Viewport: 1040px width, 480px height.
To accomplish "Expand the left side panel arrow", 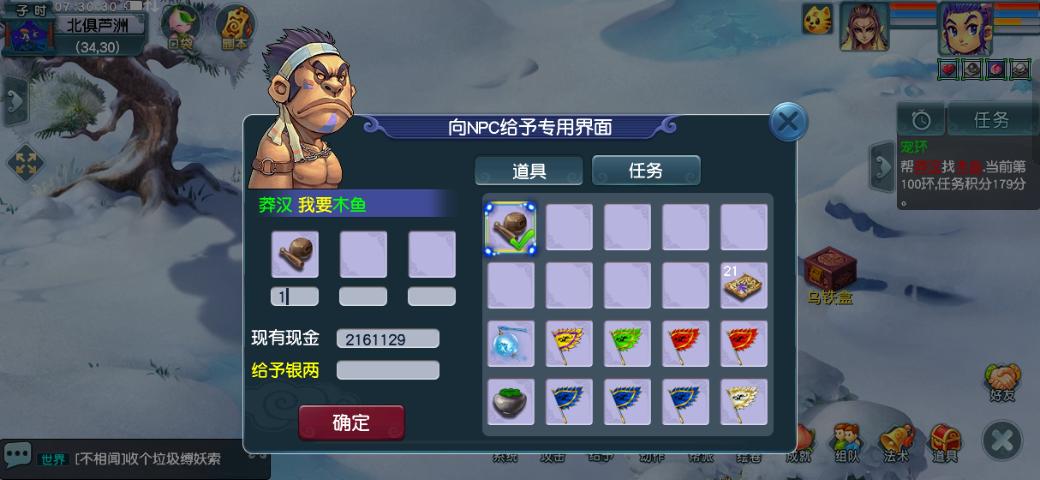I will click(x=15, y=101).
